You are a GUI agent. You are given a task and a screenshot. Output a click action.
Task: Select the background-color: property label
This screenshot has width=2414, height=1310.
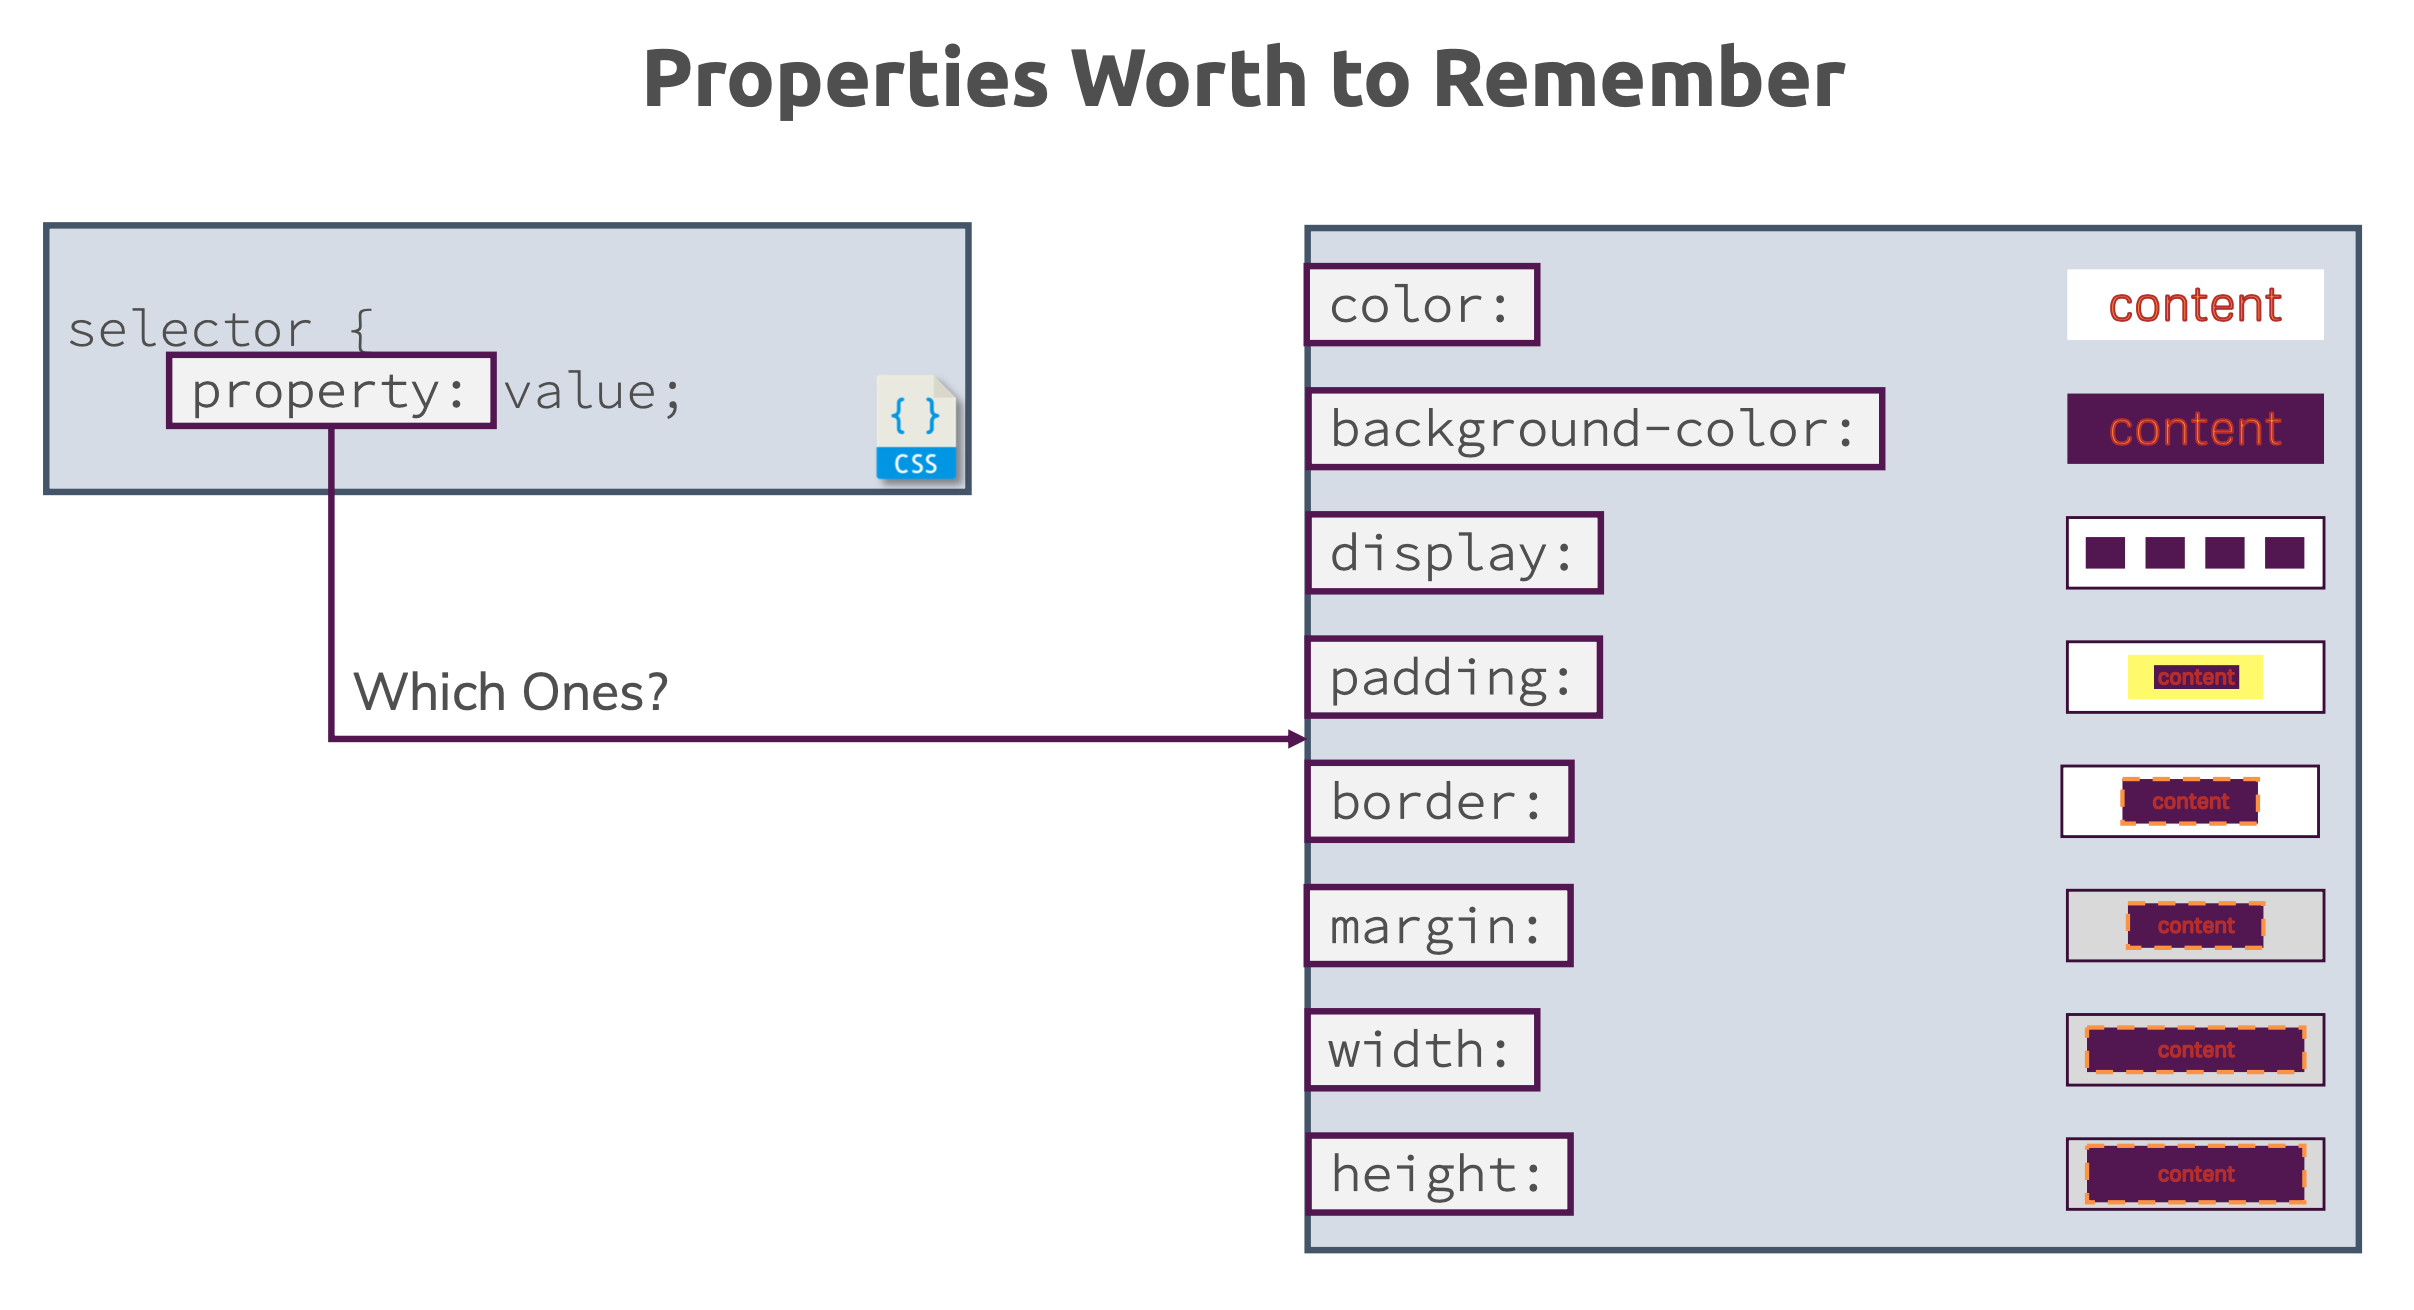(x=1595, y=429)
